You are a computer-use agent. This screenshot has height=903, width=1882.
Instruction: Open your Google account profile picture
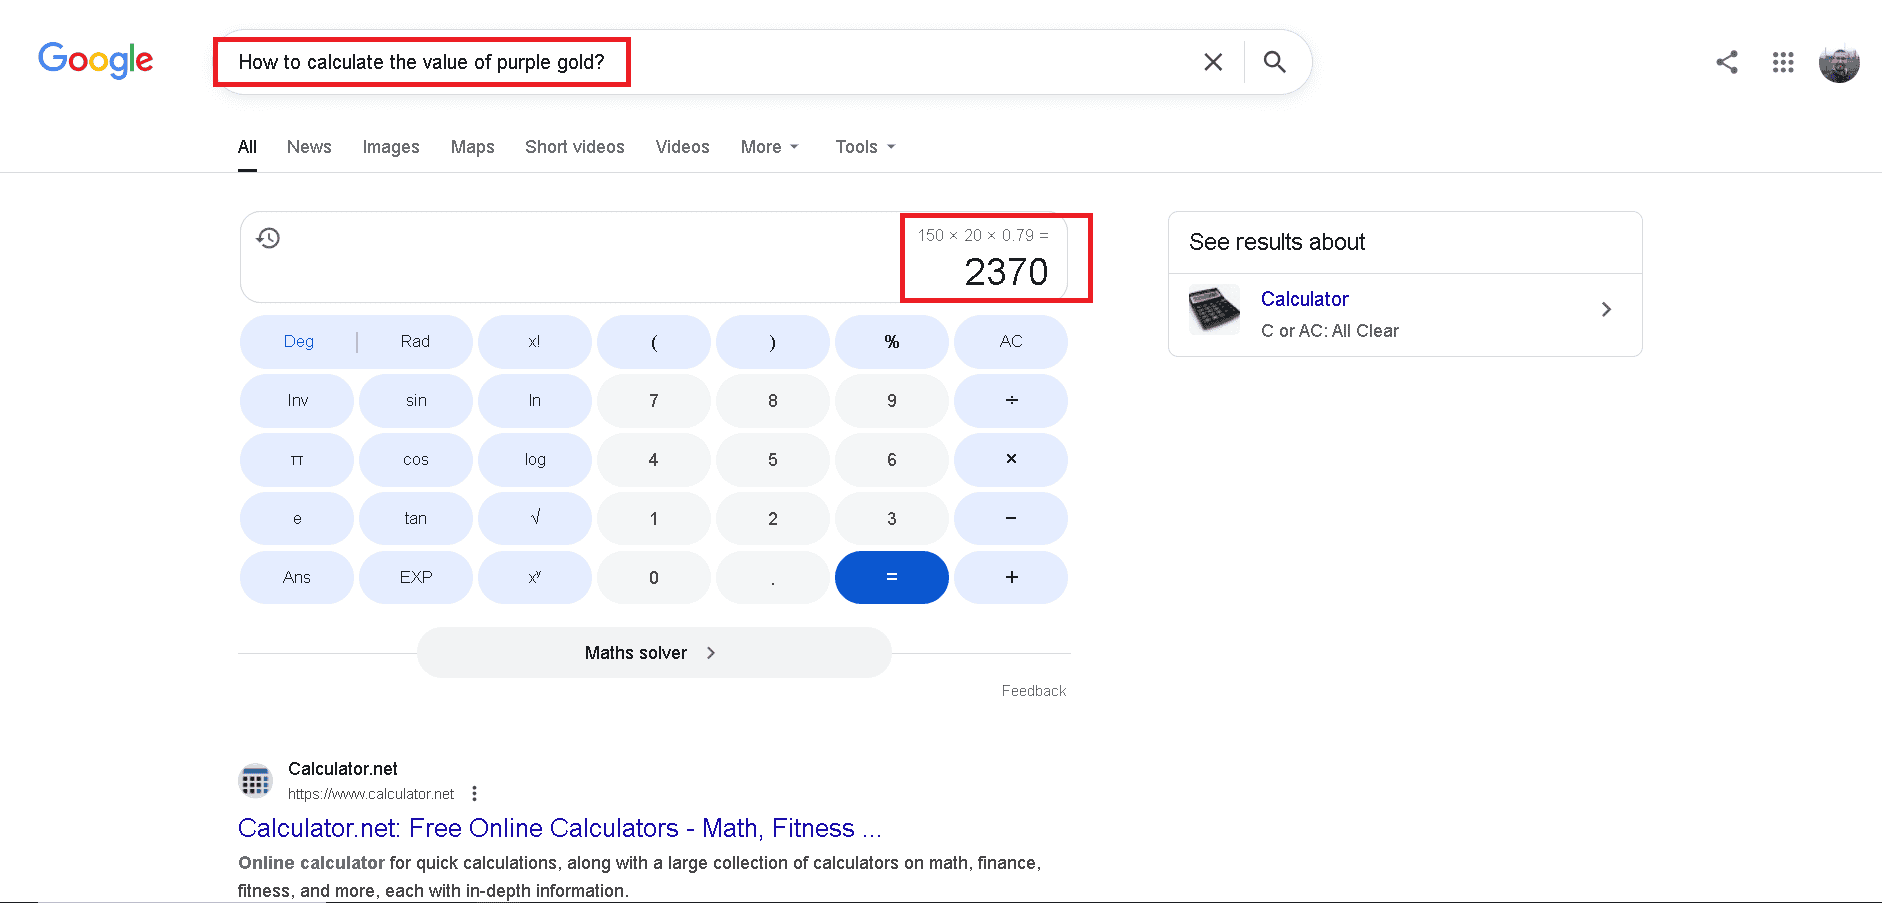[x=1839, y=62]
